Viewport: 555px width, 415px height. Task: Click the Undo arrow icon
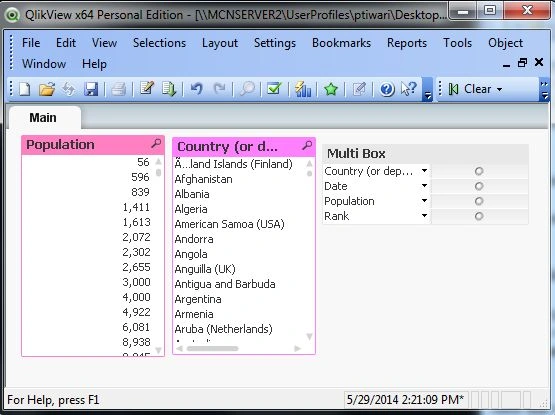[196, 89]
